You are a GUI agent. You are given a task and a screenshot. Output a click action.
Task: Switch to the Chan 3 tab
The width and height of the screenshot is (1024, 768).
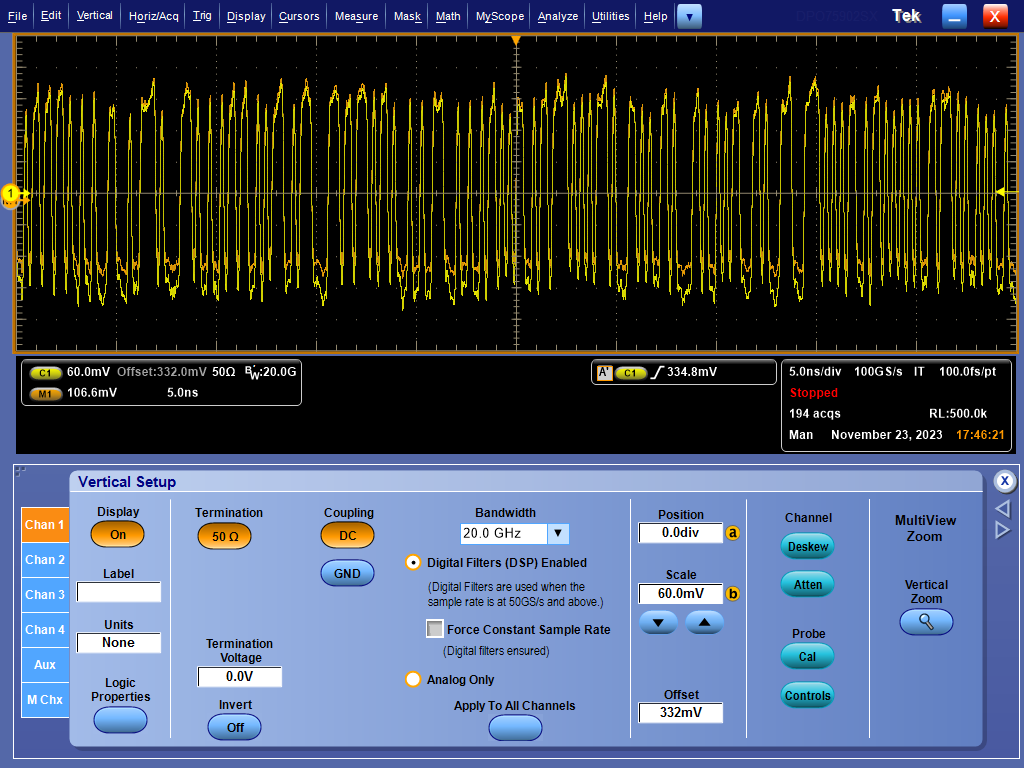[45, 595]
